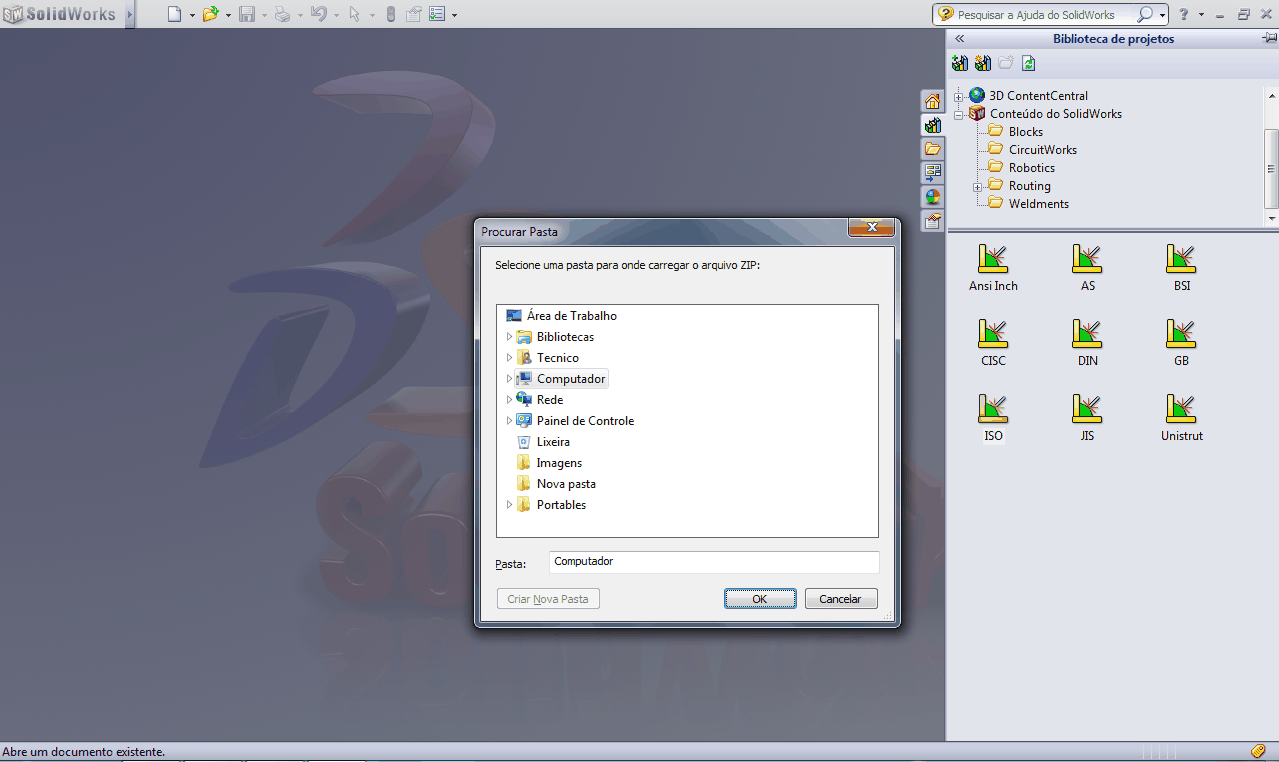Select the Weldments folder
The image size is (1279, 762).
[x=1028, y=204]
